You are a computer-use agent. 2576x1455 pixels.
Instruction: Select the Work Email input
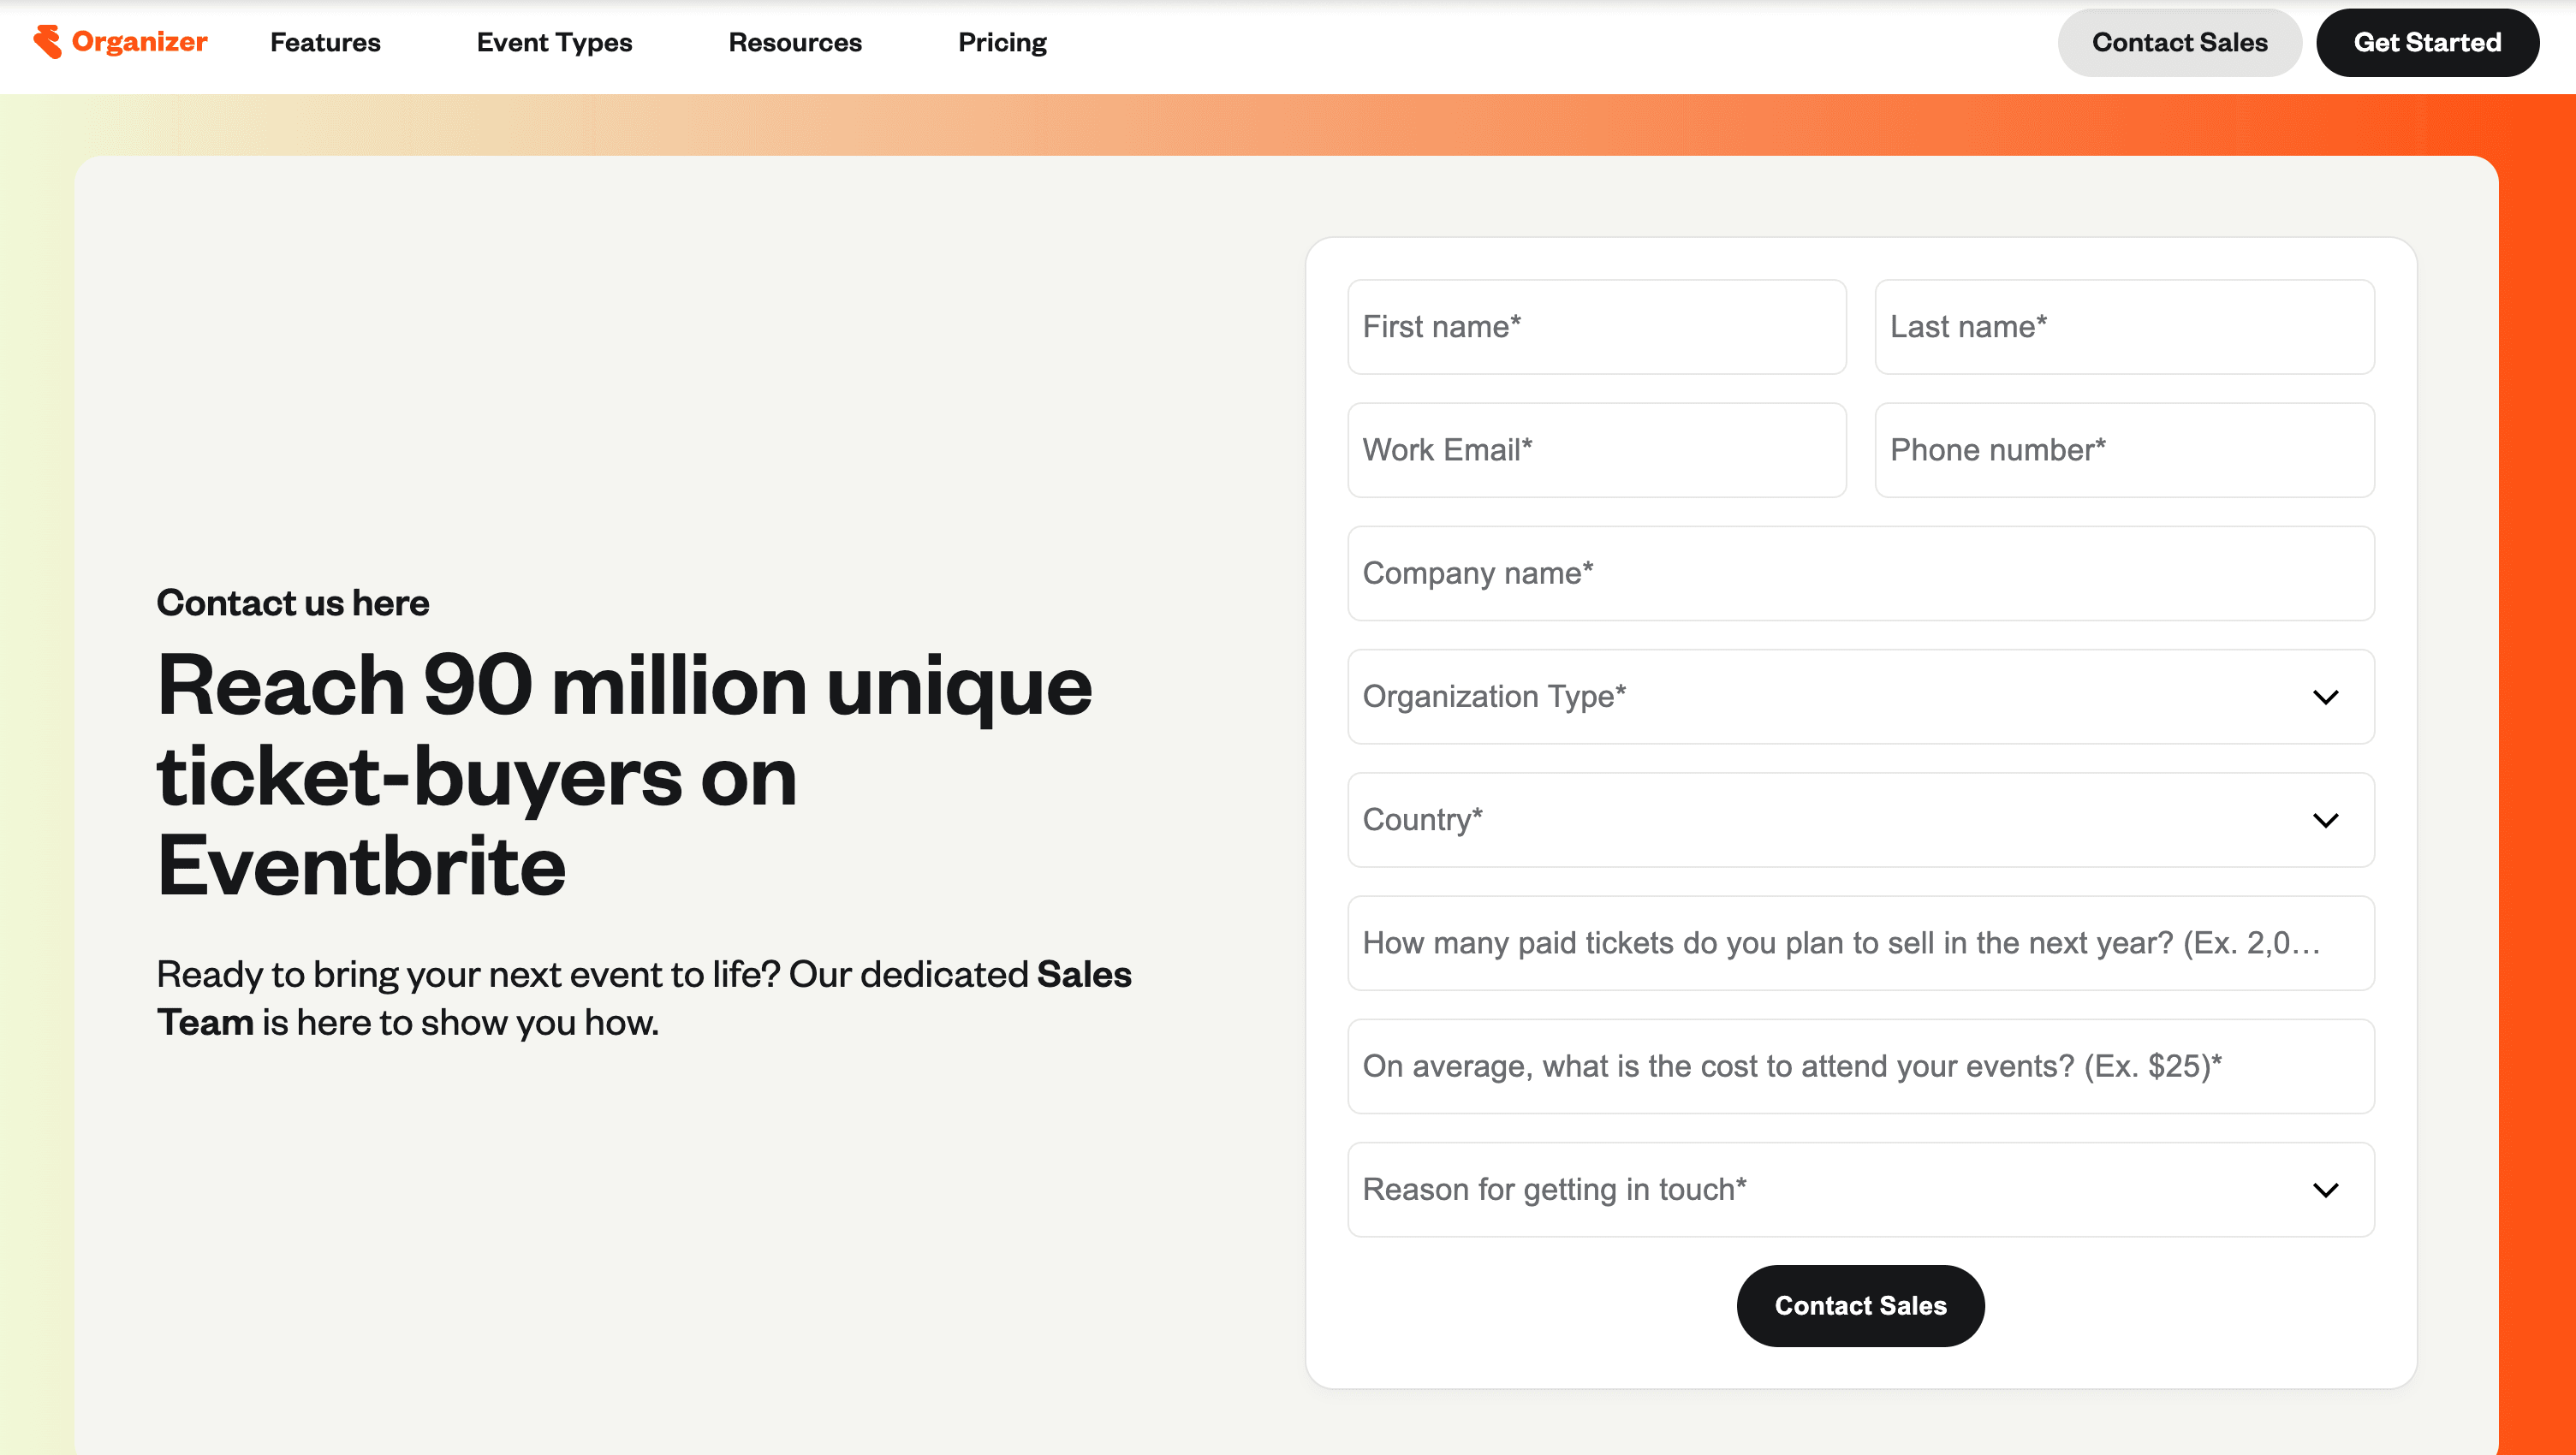(1596, 450)
